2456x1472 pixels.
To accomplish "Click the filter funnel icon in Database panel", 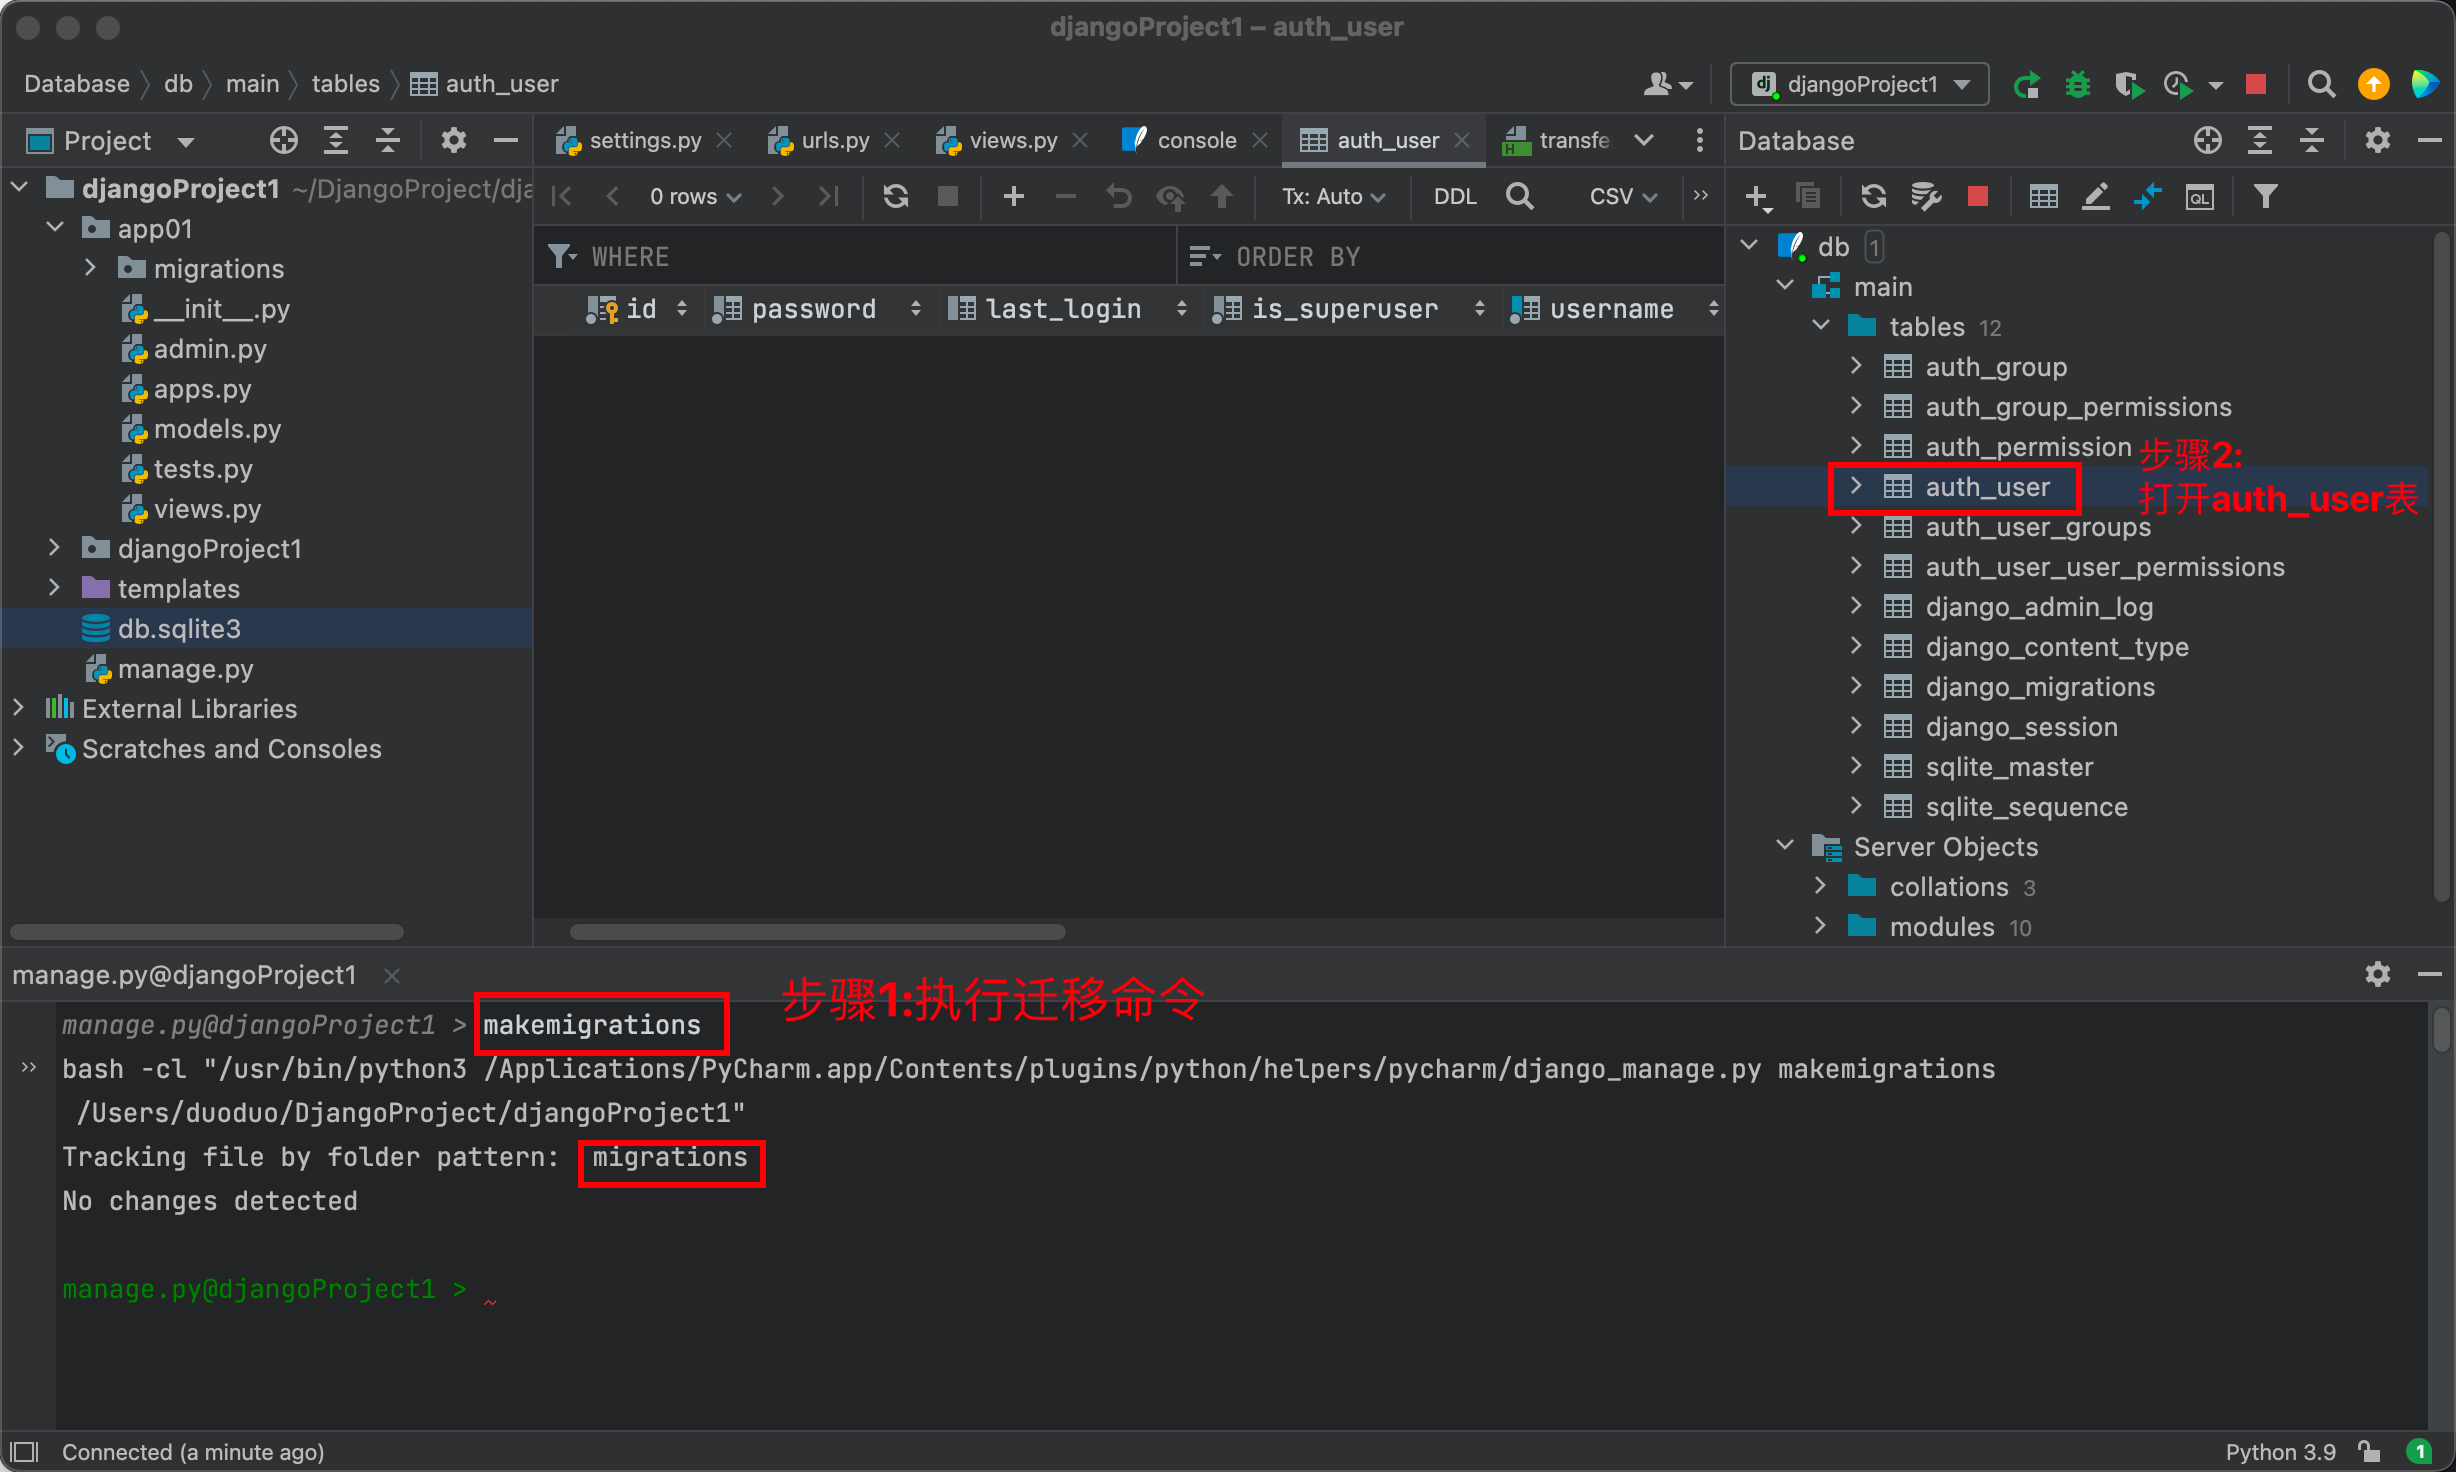I will pos(2265,197).
